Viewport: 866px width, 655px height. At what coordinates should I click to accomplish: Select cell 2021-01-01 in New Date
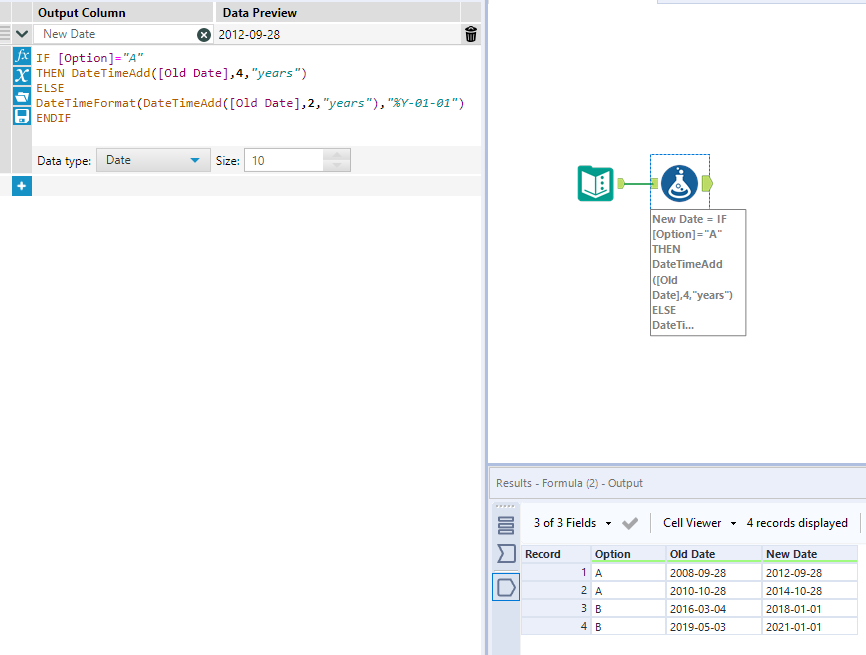pyautogui.click(x=809, y=627)
